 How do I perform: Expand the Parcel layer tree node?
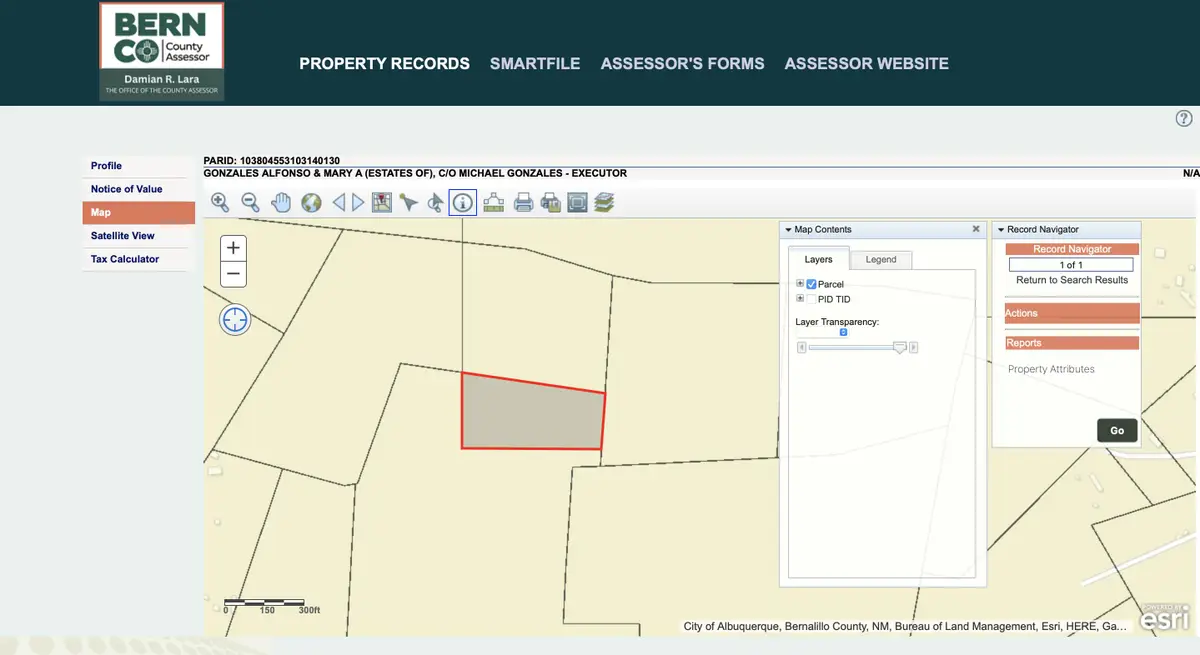(800, 284)
